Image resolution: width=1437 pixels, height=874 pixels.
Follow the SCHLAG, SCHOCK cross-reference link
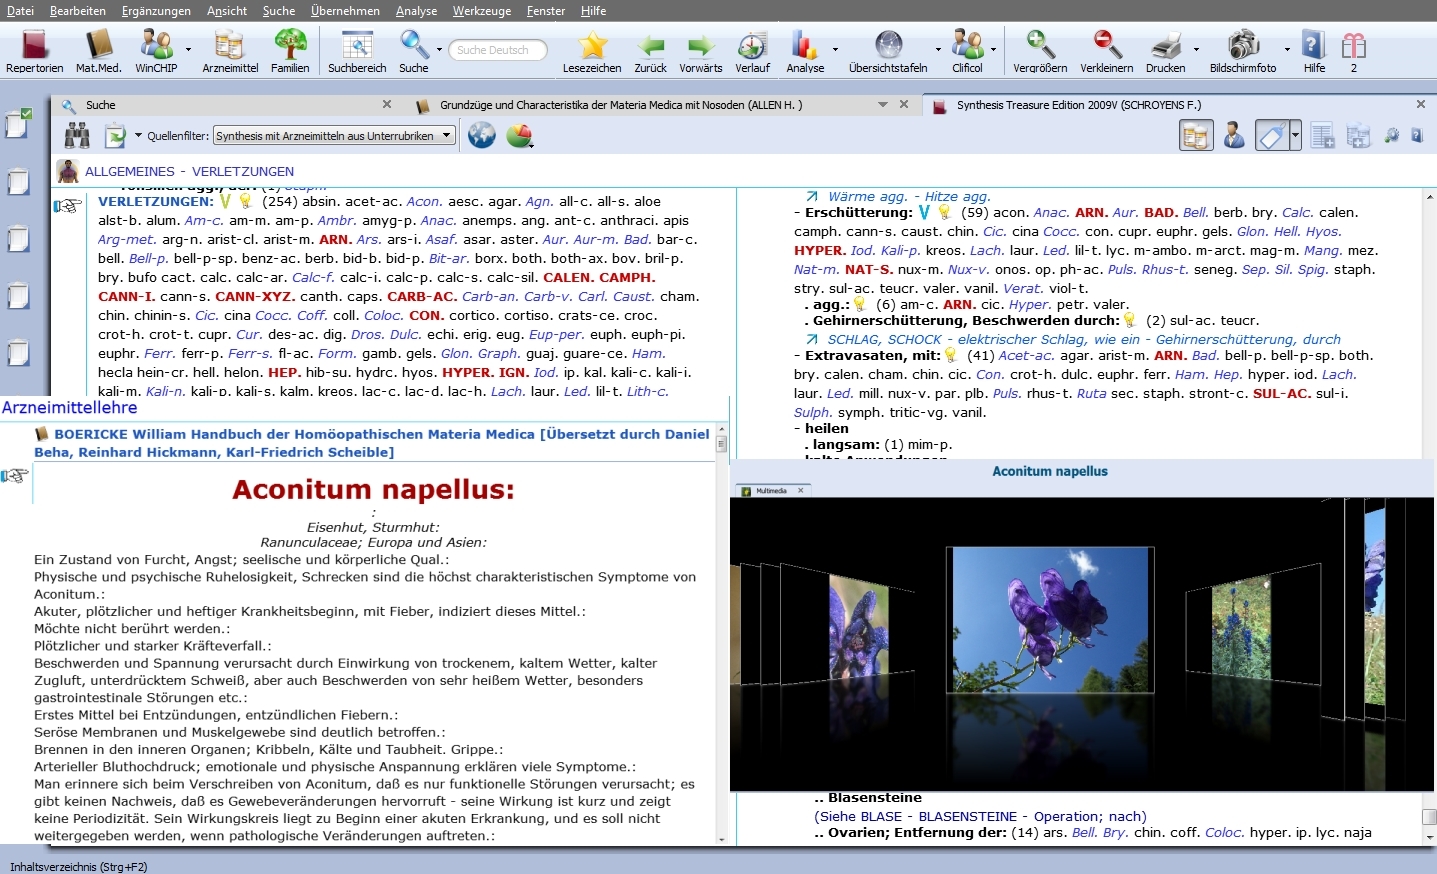(1084, 339)
